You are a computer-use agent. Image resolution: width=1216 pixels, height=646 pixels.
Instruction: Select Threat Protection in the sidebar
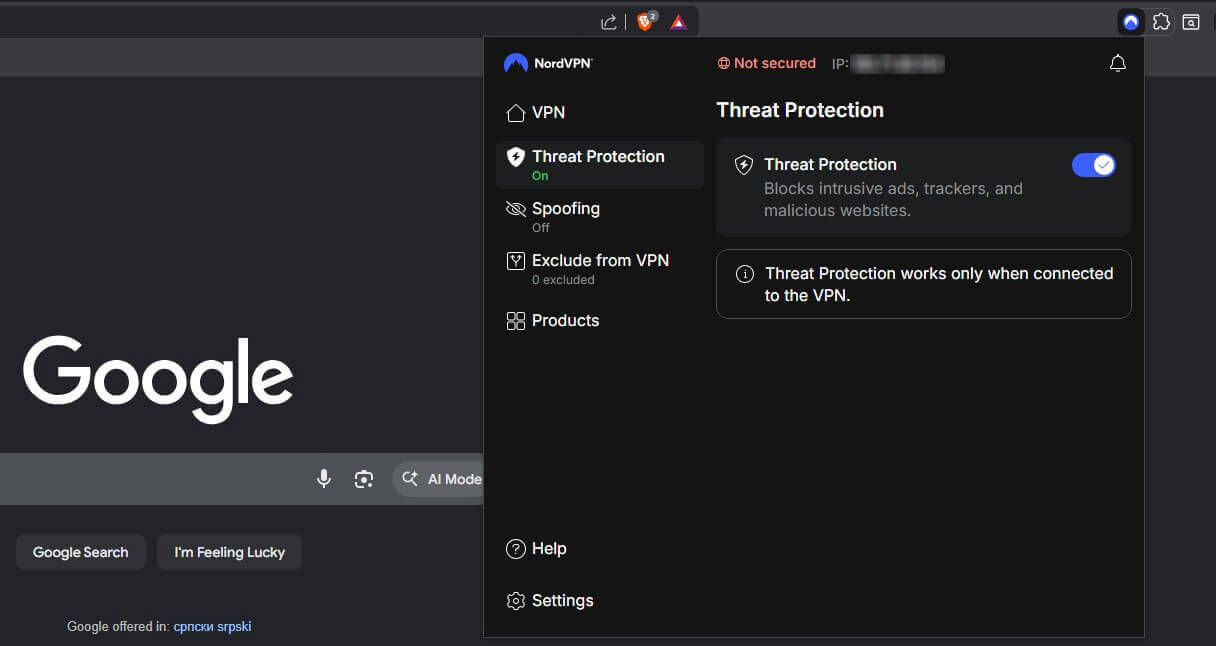(x=600, y=165)
